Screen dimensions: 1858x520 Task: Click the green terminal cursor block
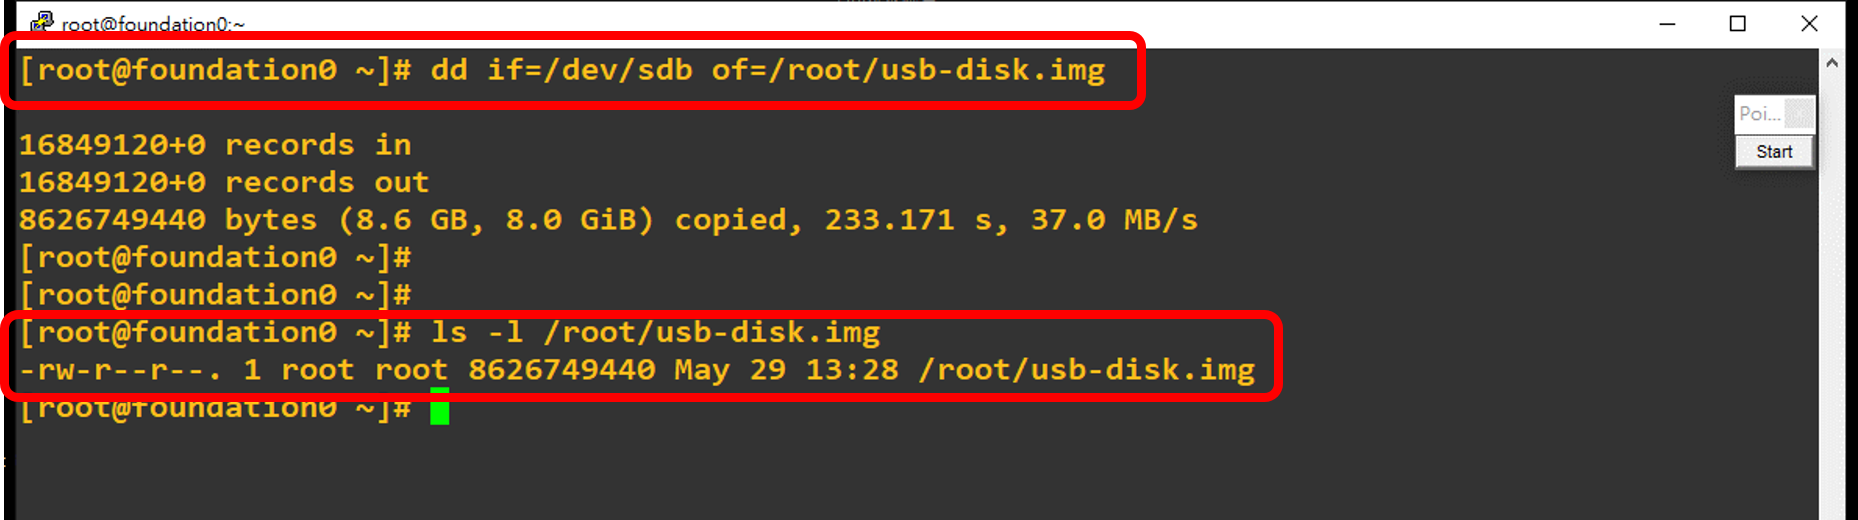(440, 407)
